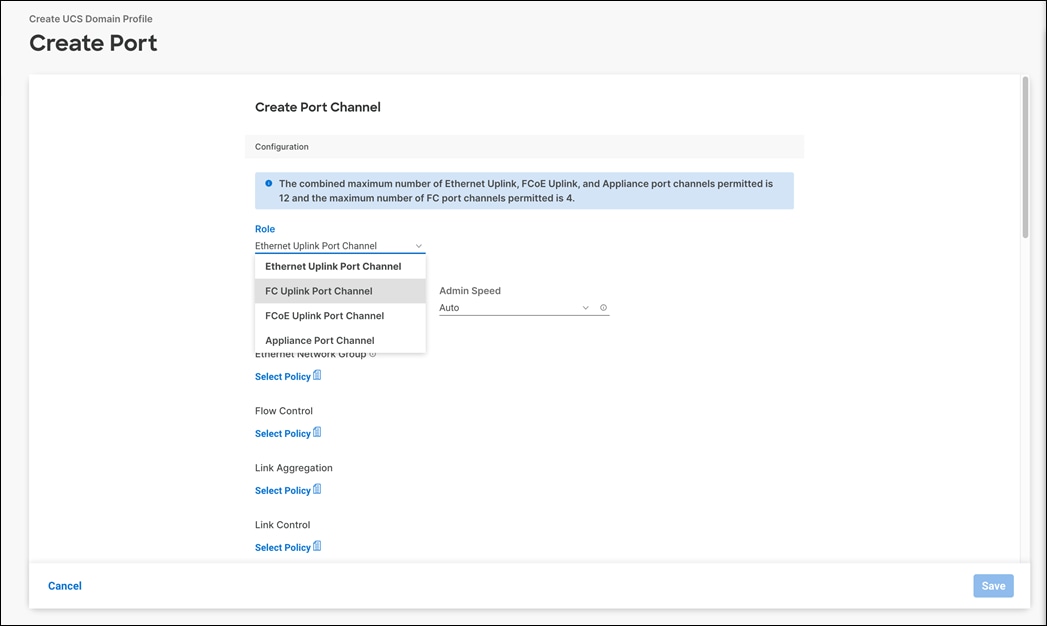The image size is (1047, 626).
Task: Click the Configuration section header
Action: (281, 146)
